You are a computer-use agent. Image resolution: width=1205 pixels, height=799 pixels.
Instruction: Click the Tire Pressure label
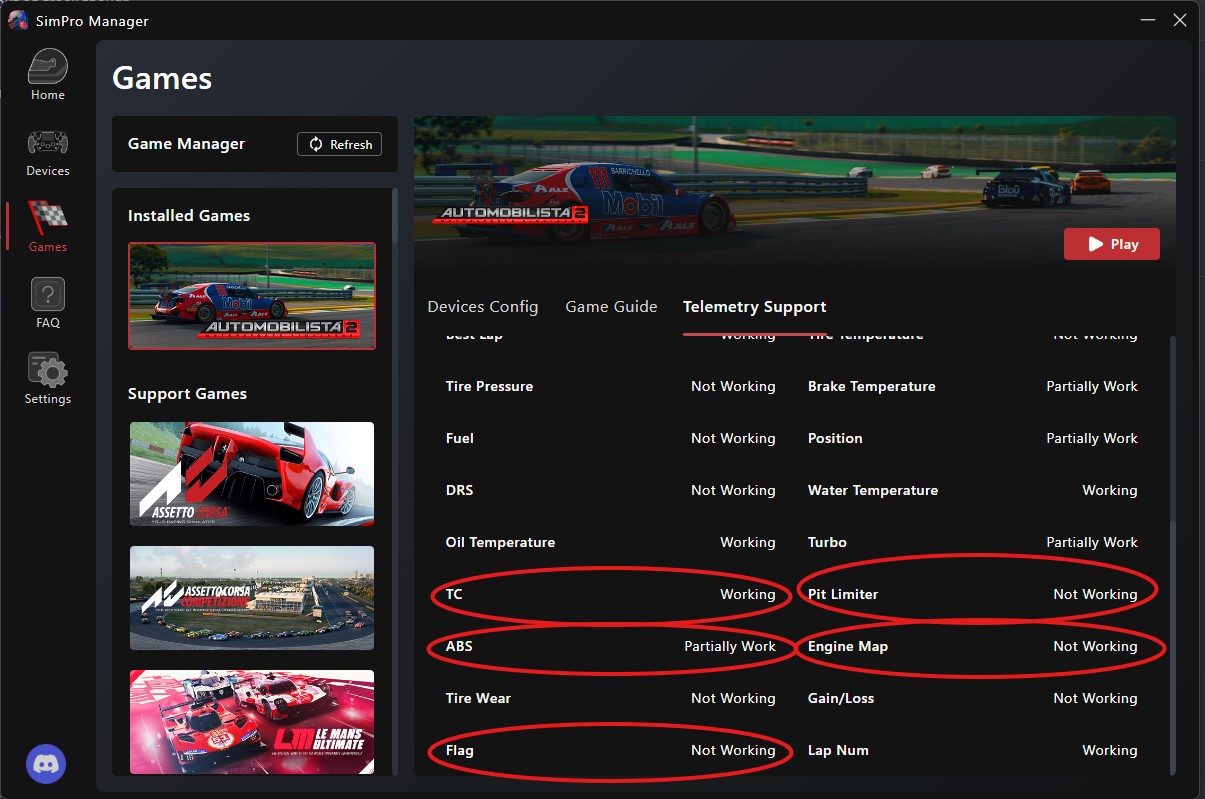point(489,386)
